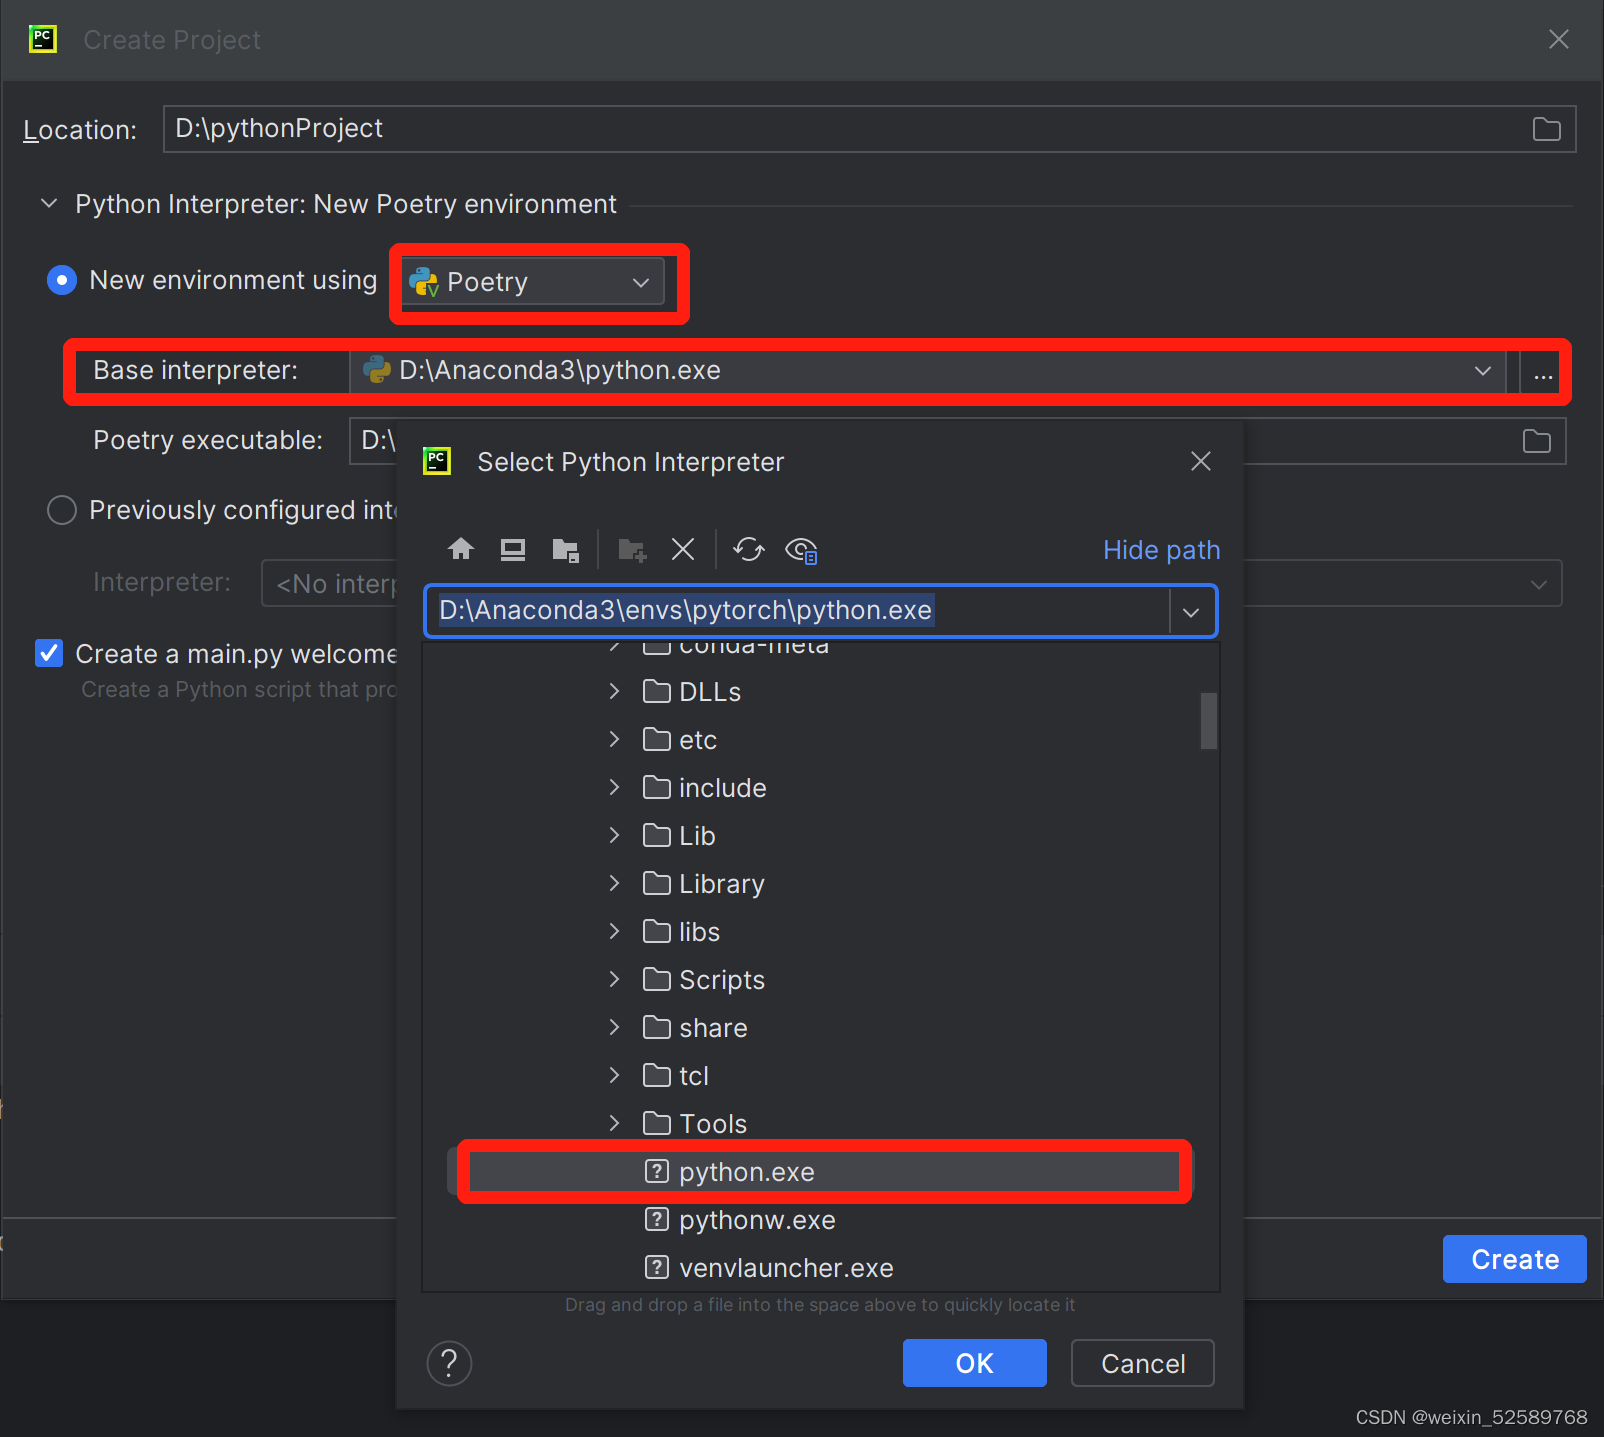1604x1437 pixels.
Task: Jump to the desktop directory icon
Action: [x=513, y=549]
